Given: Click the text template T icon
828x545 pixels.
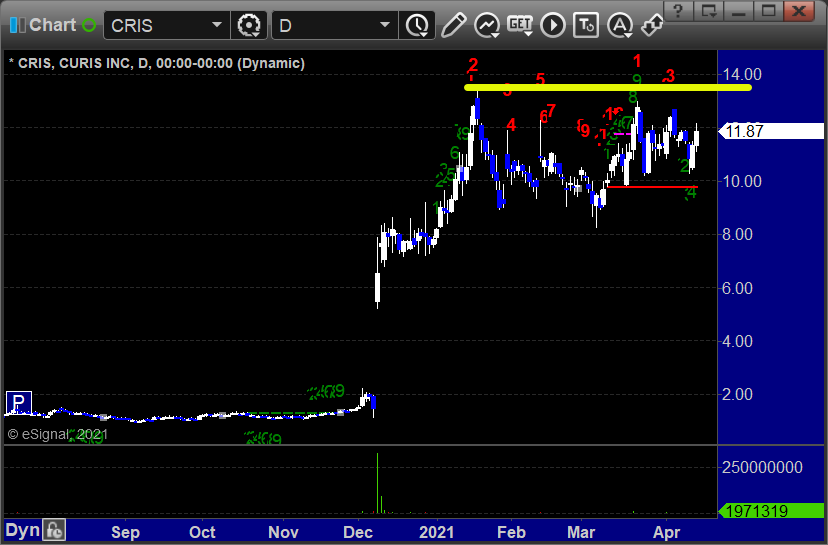Looking at the screenshot, I should [x=586, y=25].
